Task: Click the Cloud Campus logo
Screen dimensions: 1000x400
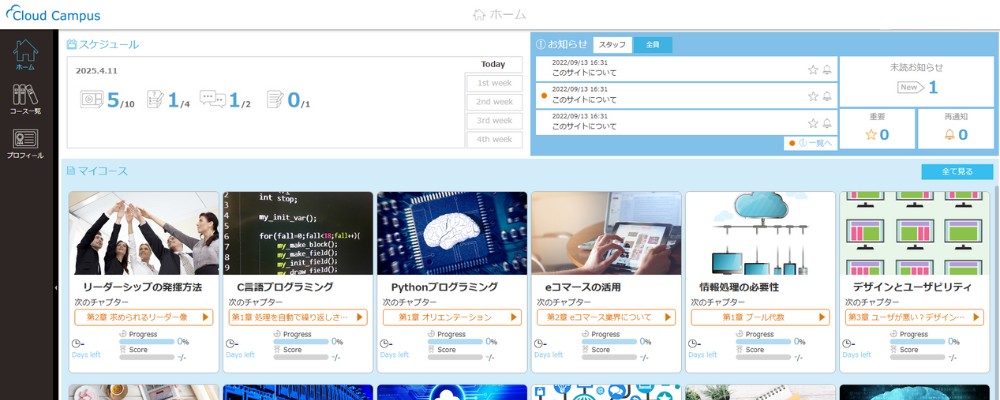Action: (x=52, y=14)
